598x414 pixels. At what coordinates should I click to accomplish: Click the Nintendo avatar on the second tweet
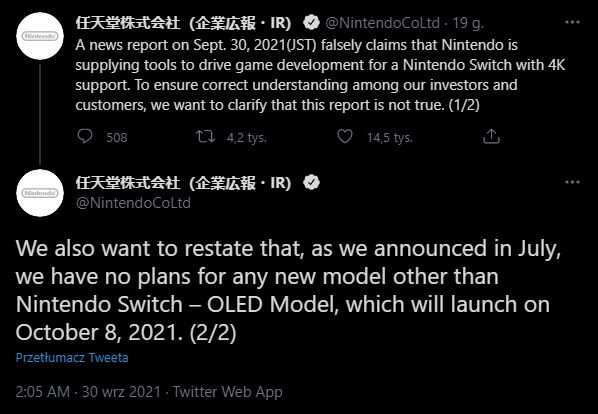point(40,193)
